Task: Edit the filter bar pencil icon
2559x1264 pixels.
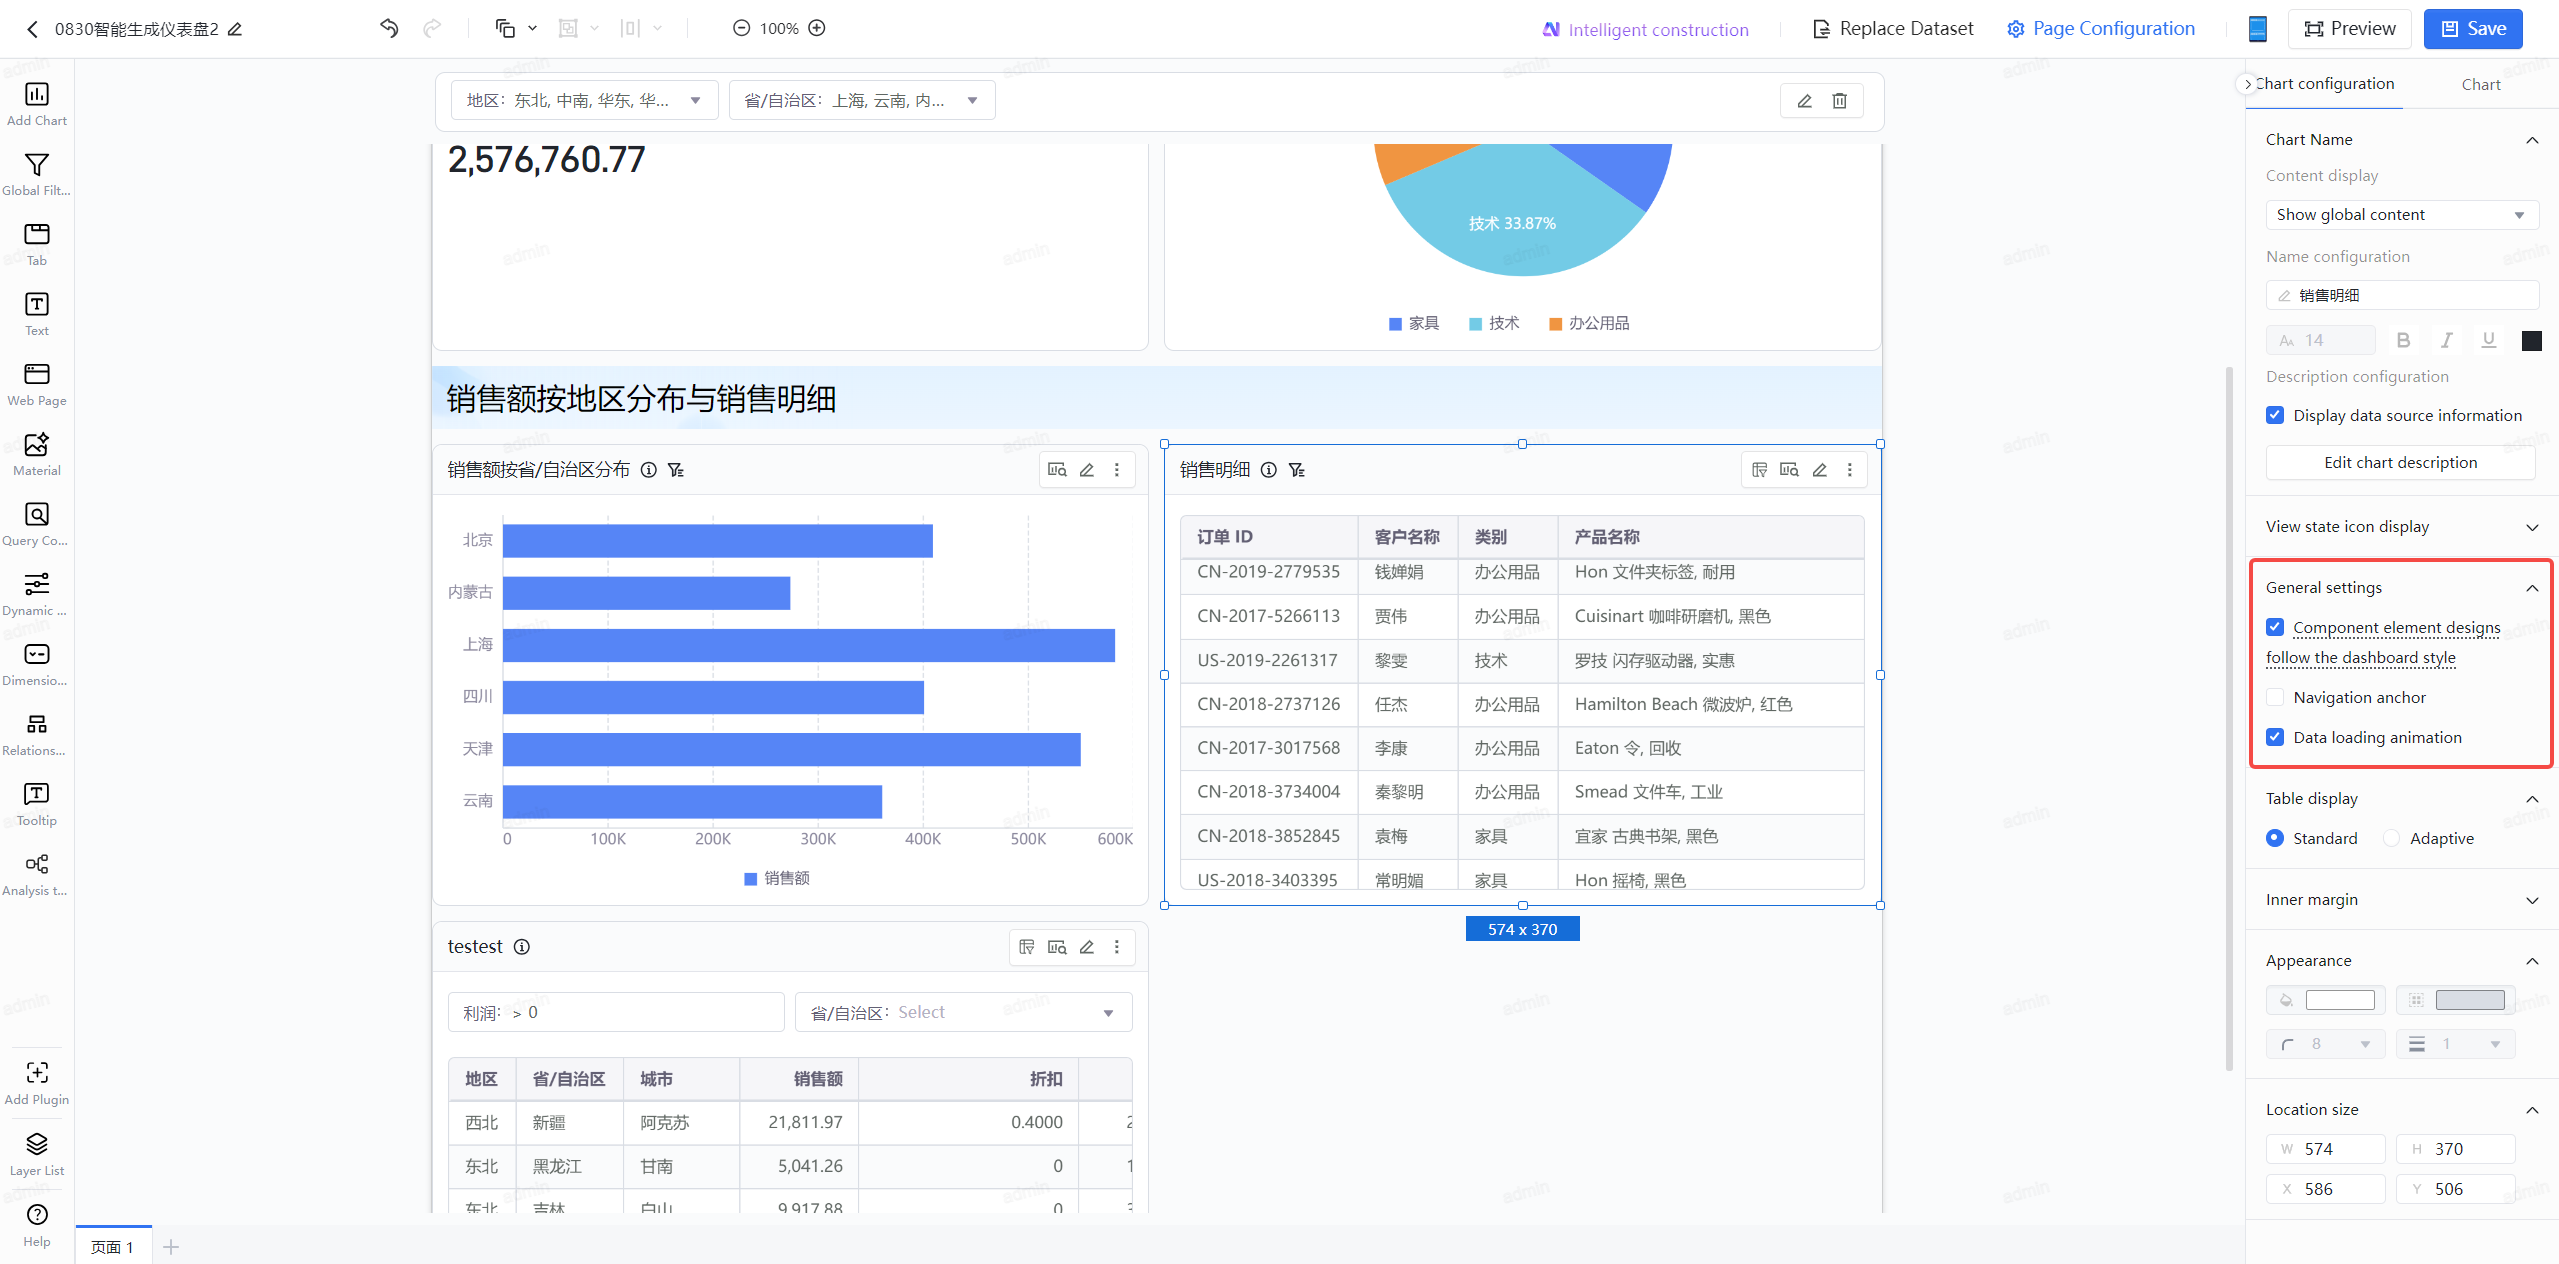Action: click(x=1804, y=101)
